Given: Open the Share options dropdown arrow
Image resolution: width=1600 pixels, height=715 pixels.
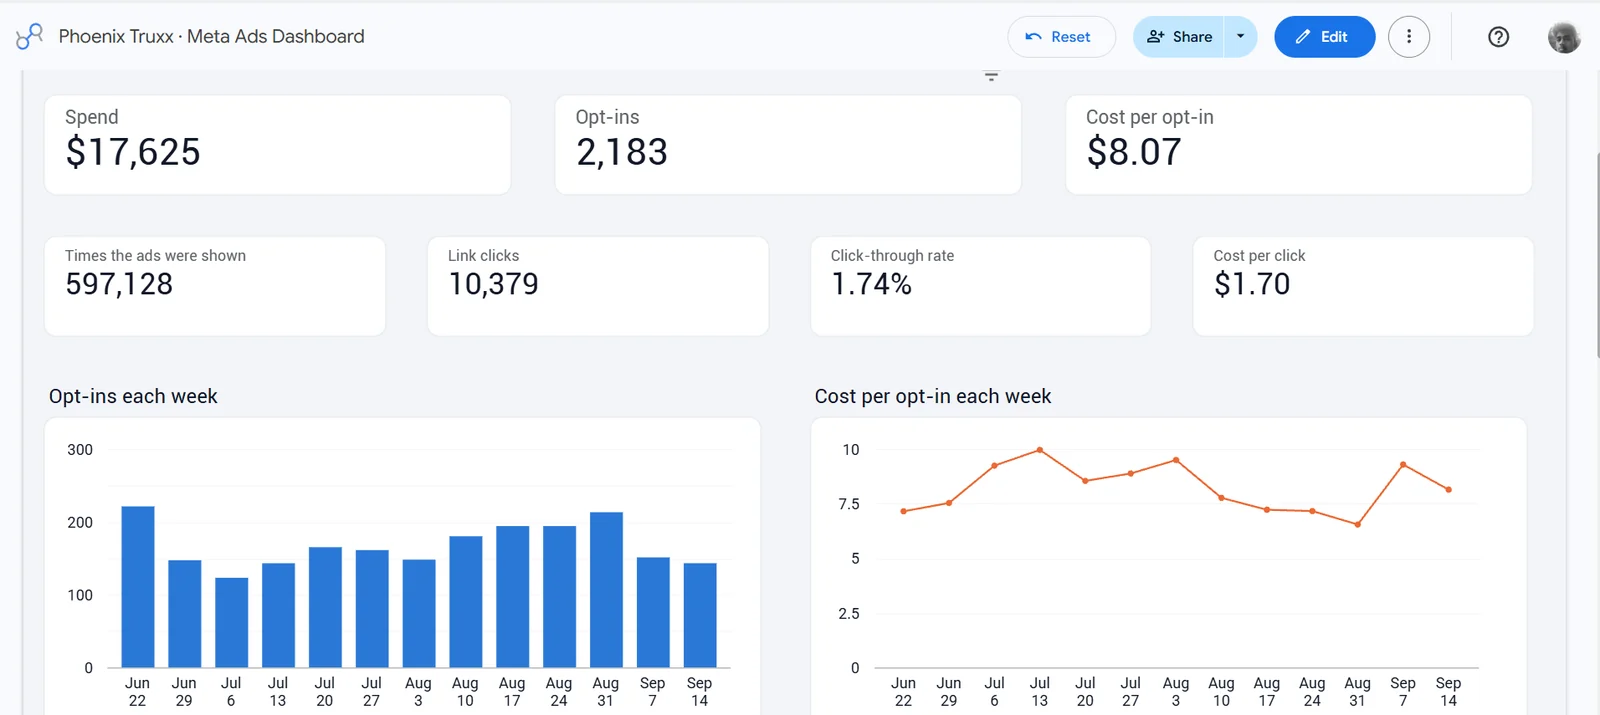Looking at the screenshot, I should (x=1241, y=37).
